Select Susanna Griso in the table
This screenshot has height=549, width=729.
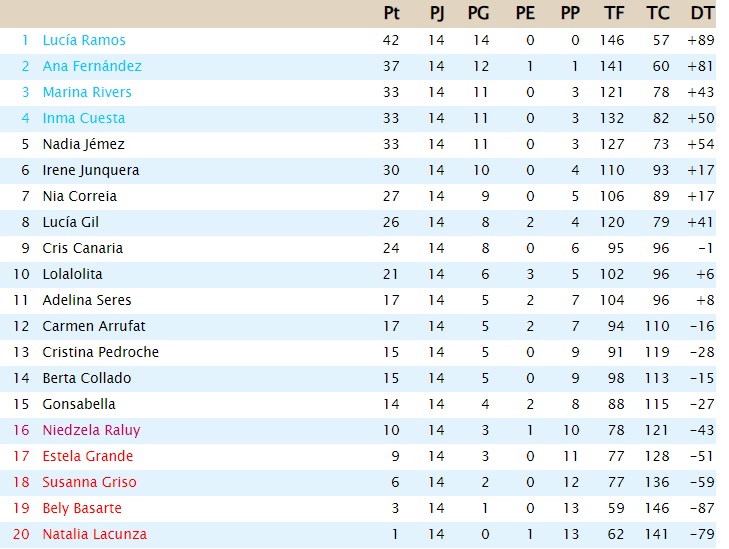tap(90, 482)
